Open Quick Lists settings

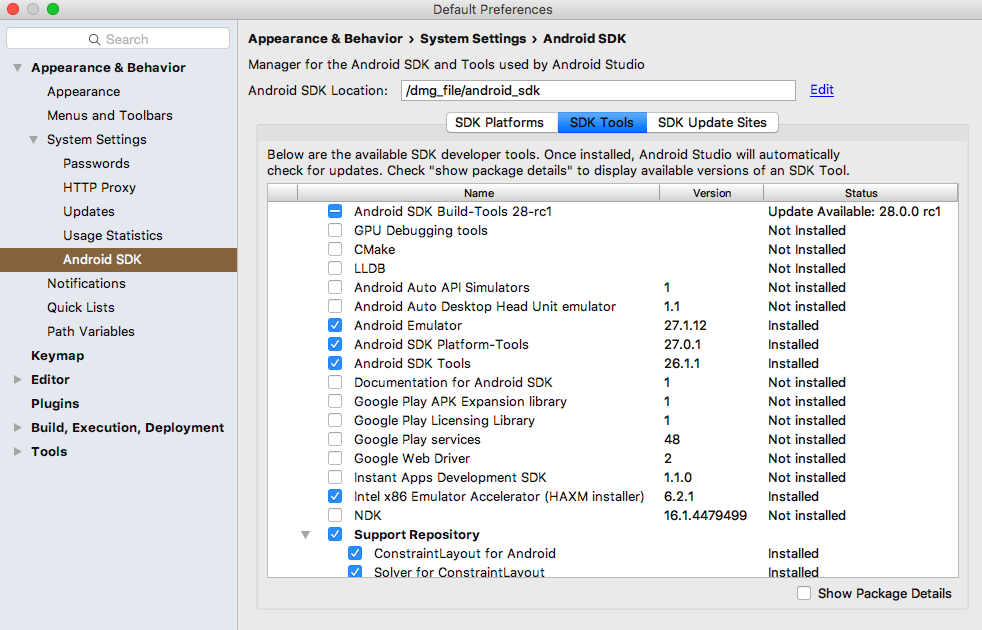pyautogui.click(x=81, y=307)
